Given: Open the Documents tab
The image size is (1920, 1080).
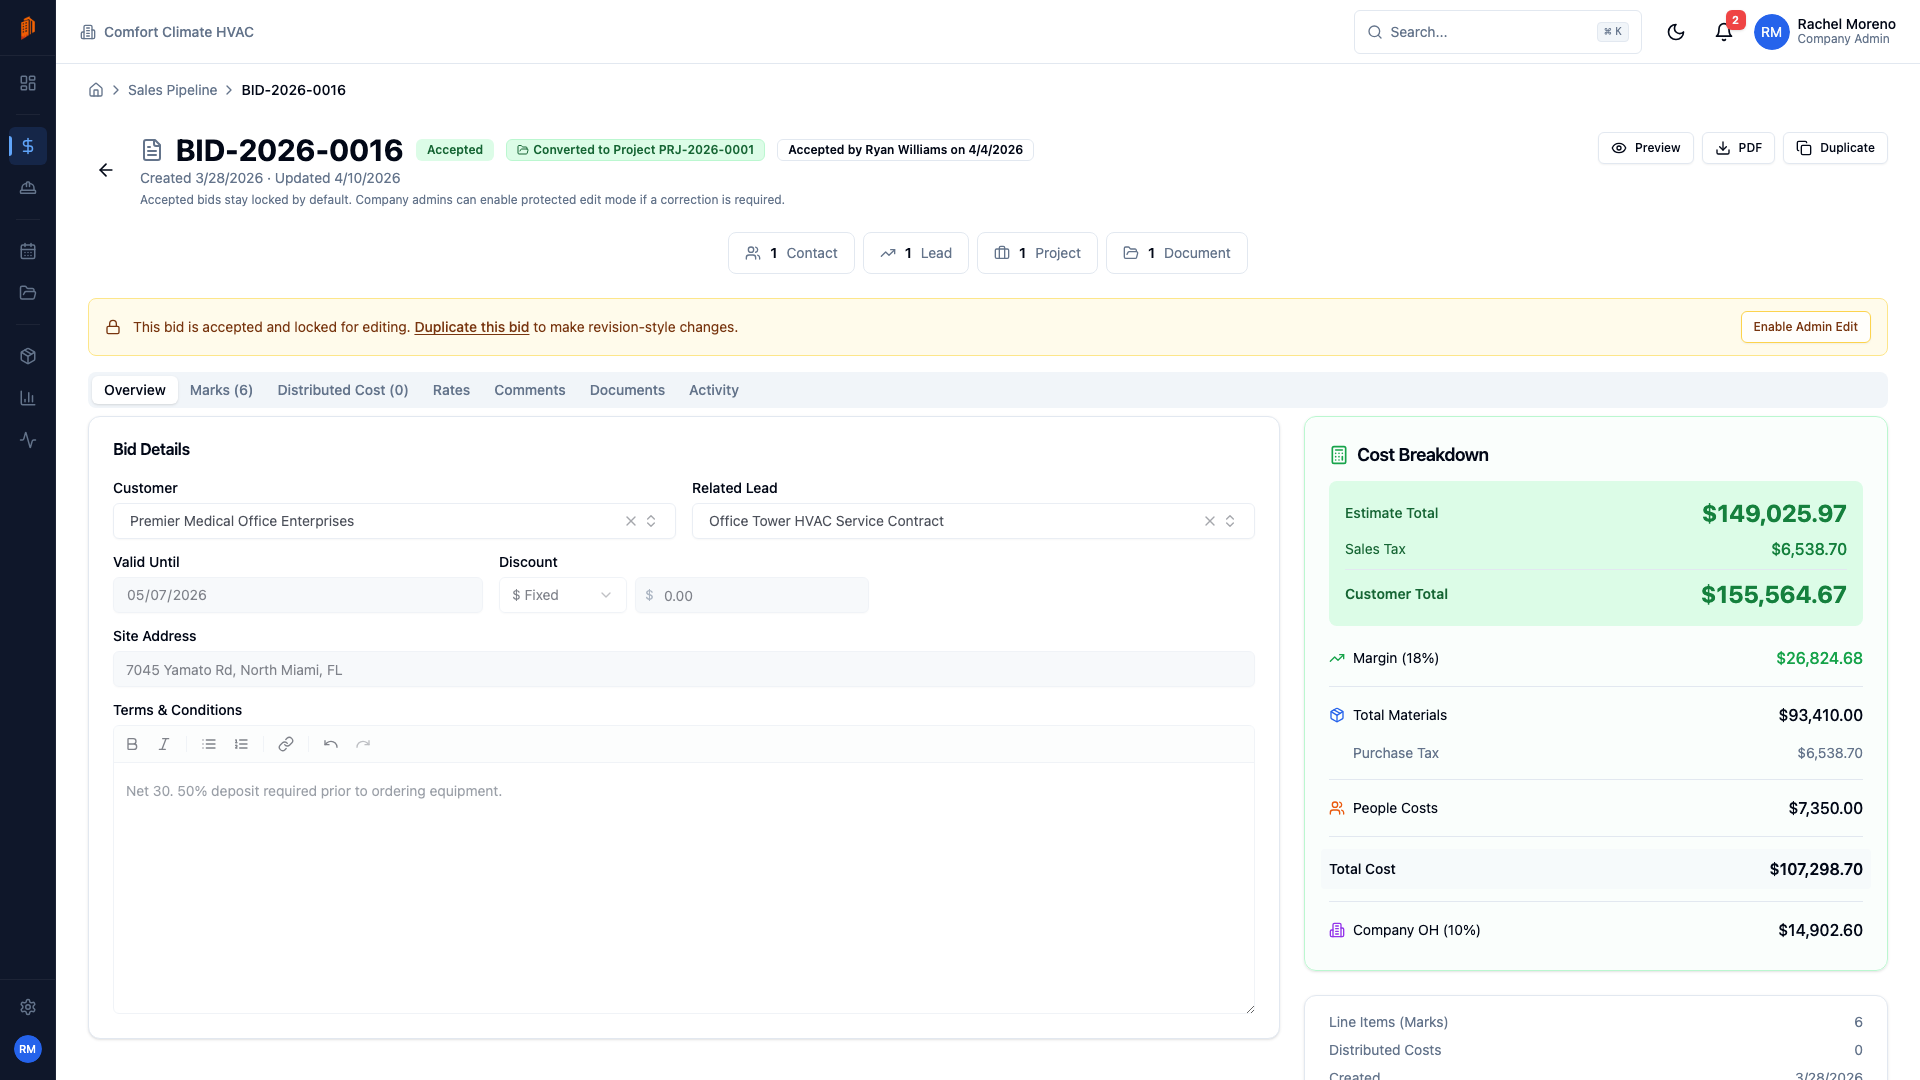Looking at the screenshot, I should [x=627, y=390].
